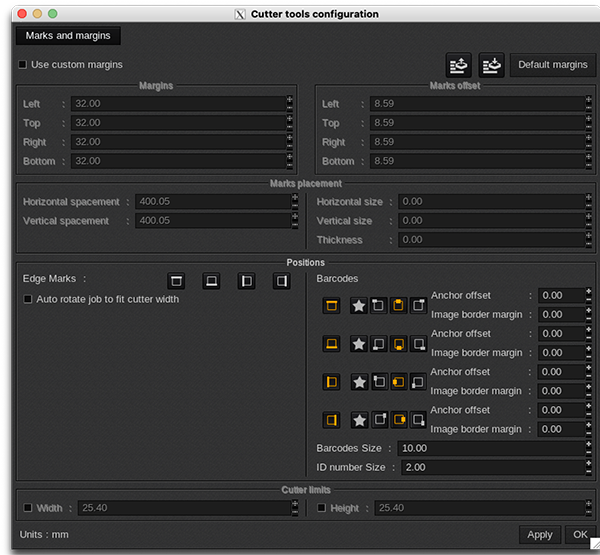Image resolution: width=600 pixels, height=555 pixels.
Task: Toggle the top-edge barcode position icon
Action: 332,305
